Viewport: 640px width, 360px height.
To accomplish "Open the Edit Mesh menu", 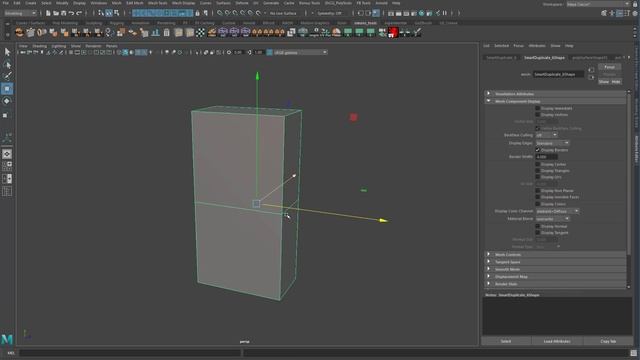I will click(135, 3).
